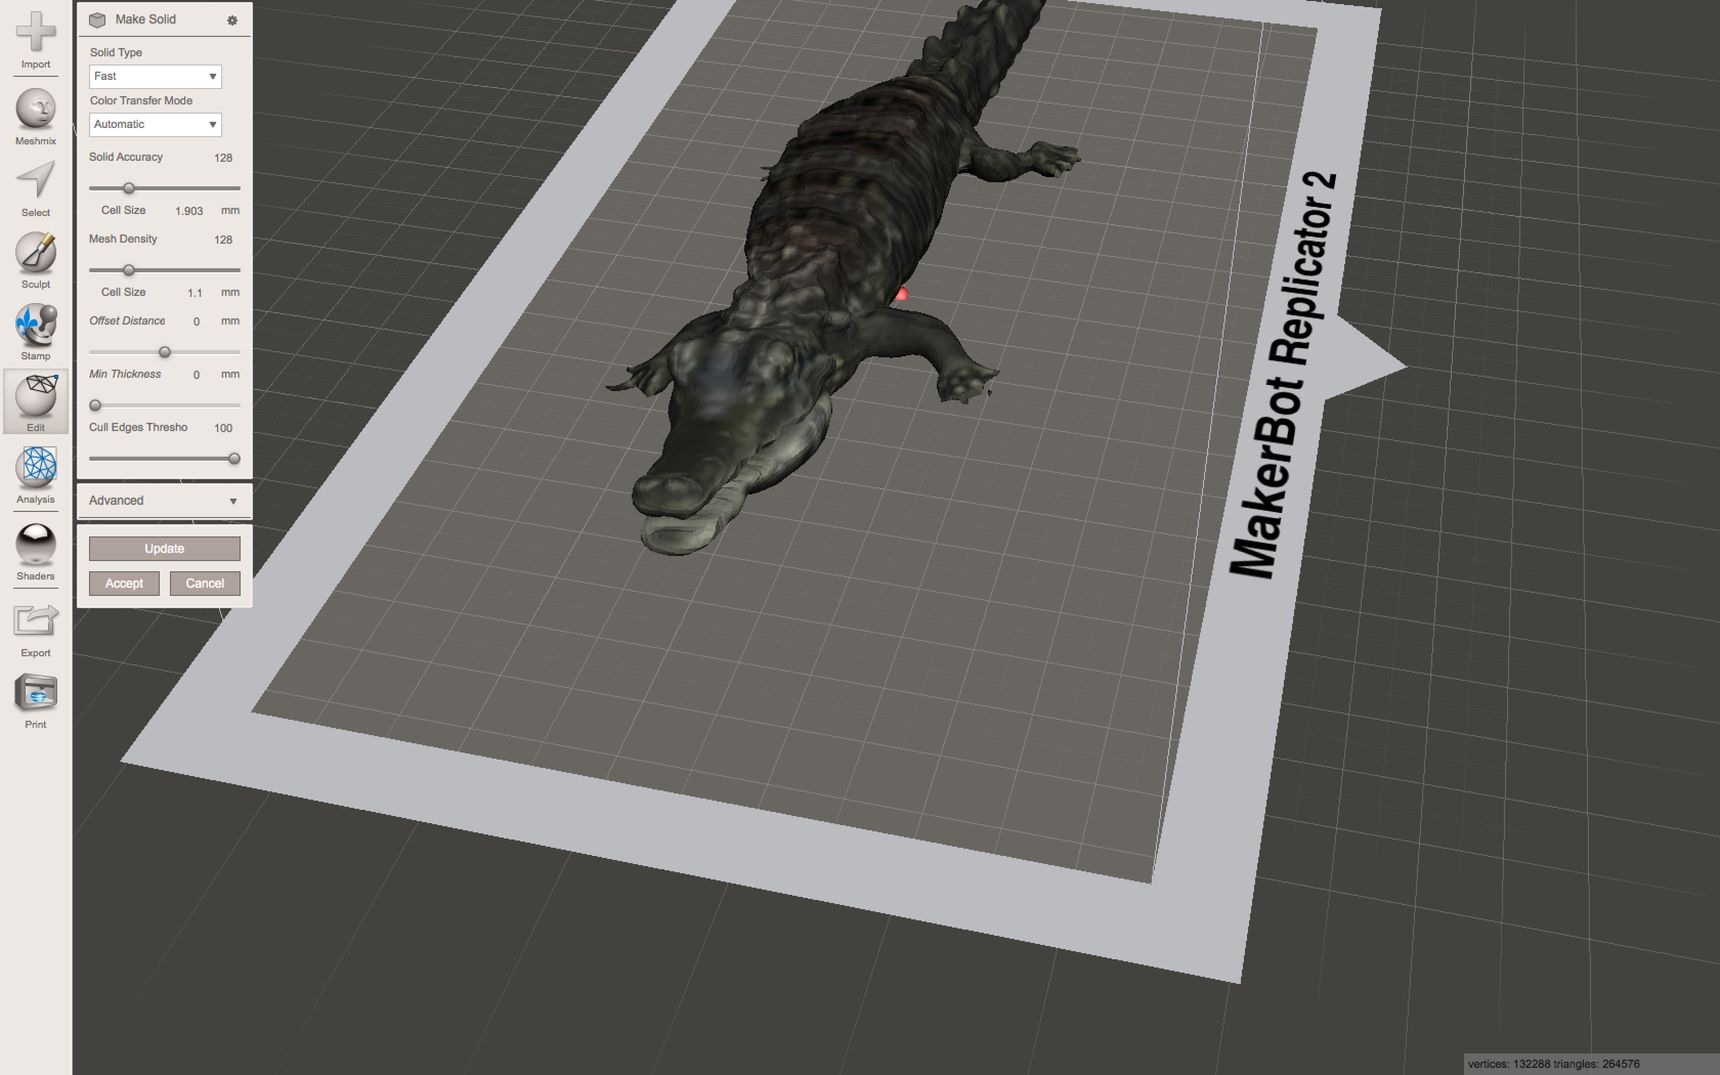
Task: Click the Mesh Density slider handle
Action: [x=128, y=270]
